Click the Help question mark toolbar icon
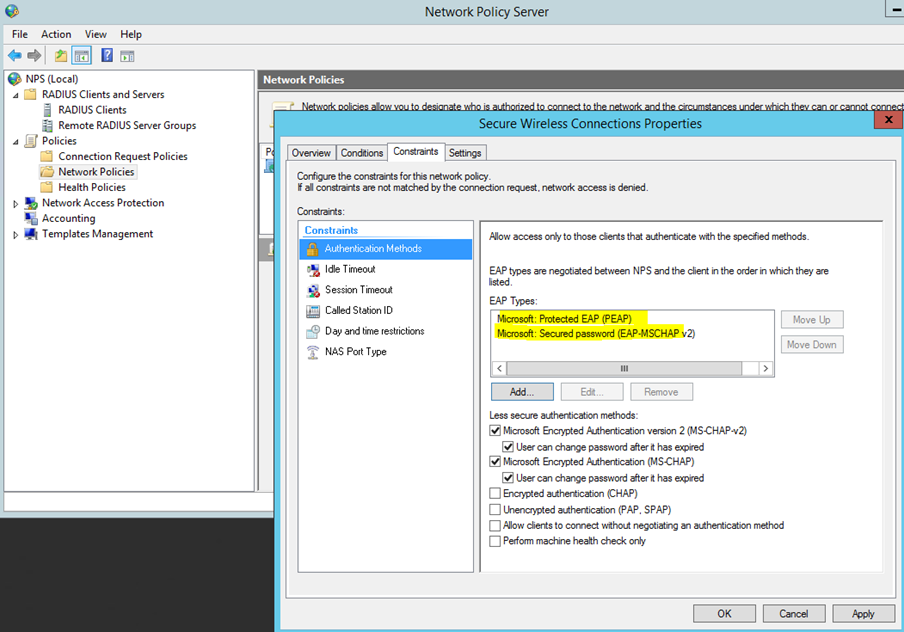The image size is (904, 632). tap(106, 56)
